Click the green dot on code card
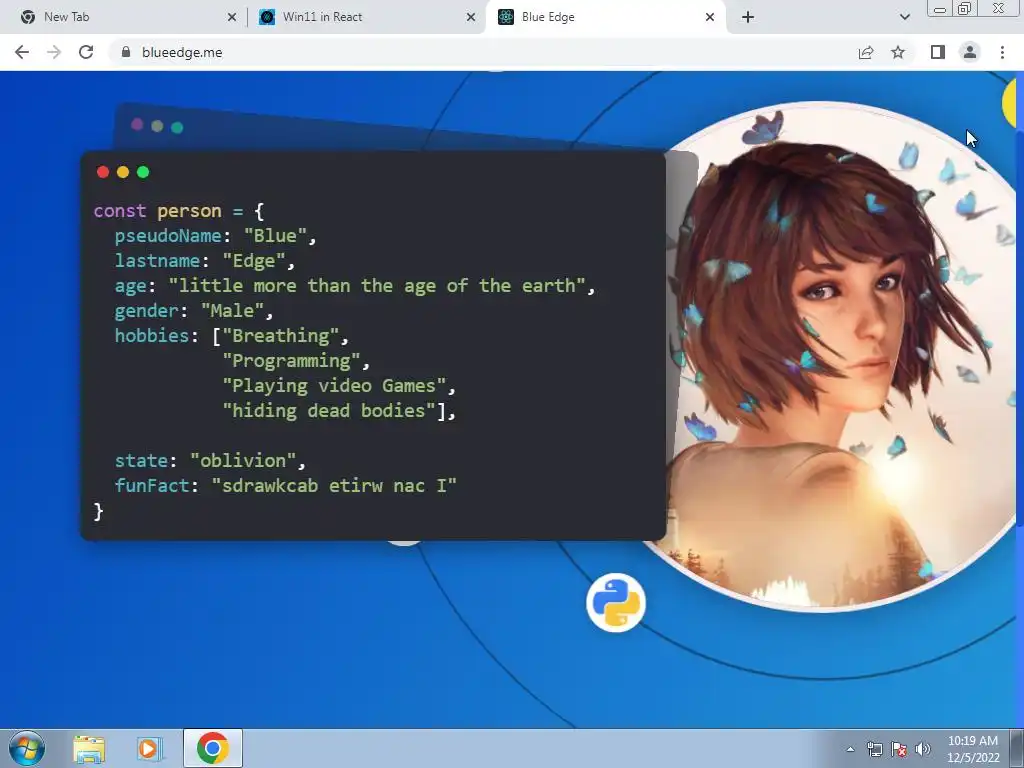The height and width of the screenshot is (768, 1024). tap(143, 172)
